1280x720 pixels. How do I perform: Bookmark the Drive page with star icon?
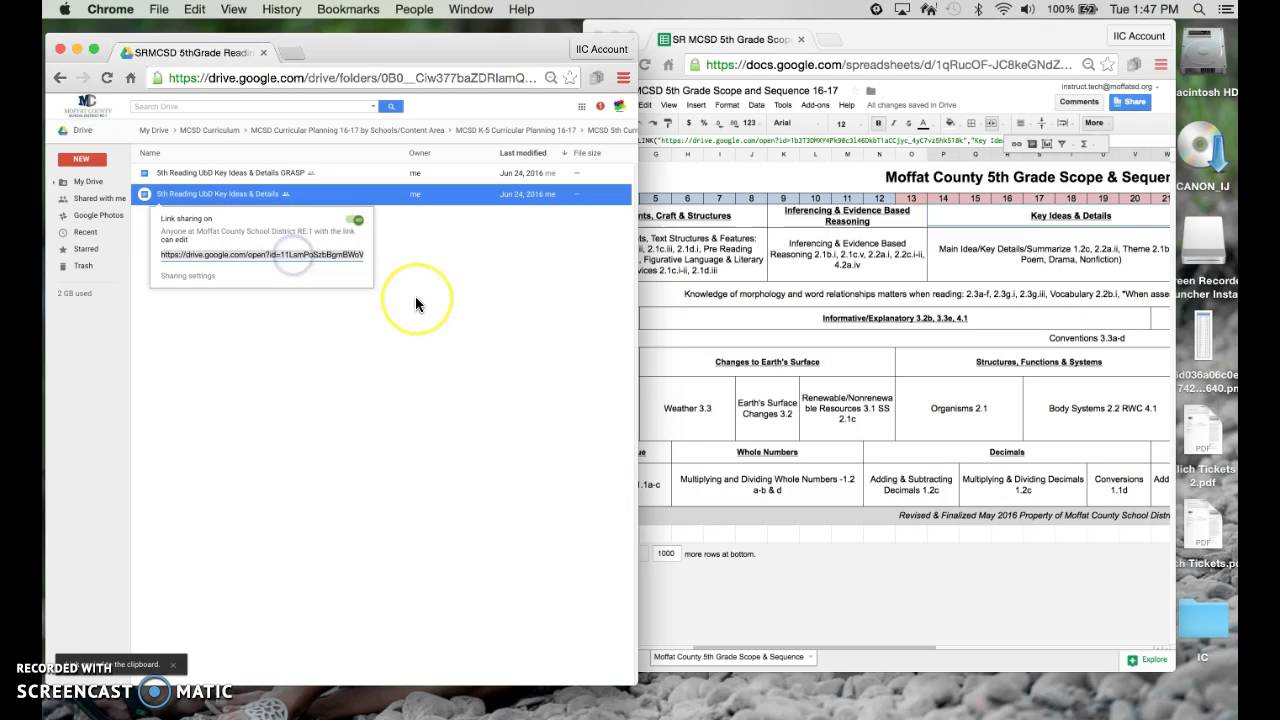tap(570, 77)
